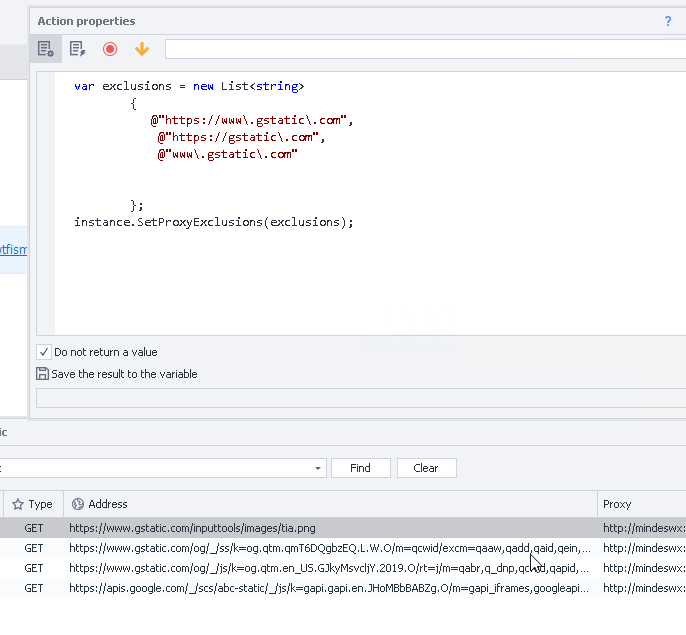Open help via the question mark icon

click(x=668, y=21)
